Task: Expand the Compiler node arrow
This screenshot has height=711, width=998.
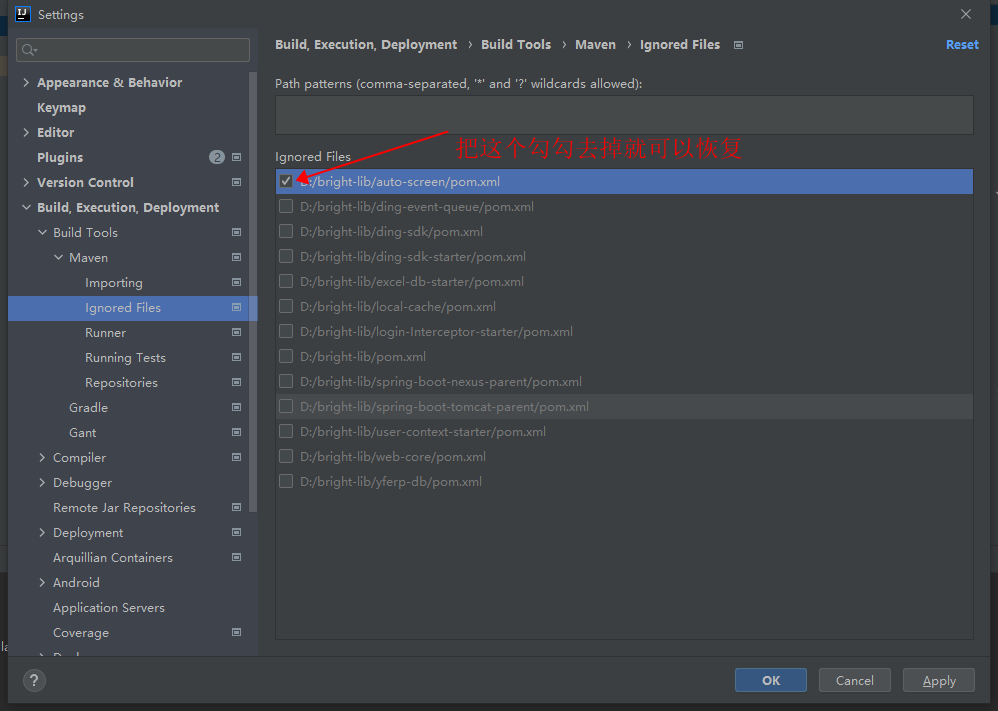Action: pyautogui.click(x=42, y=457)
